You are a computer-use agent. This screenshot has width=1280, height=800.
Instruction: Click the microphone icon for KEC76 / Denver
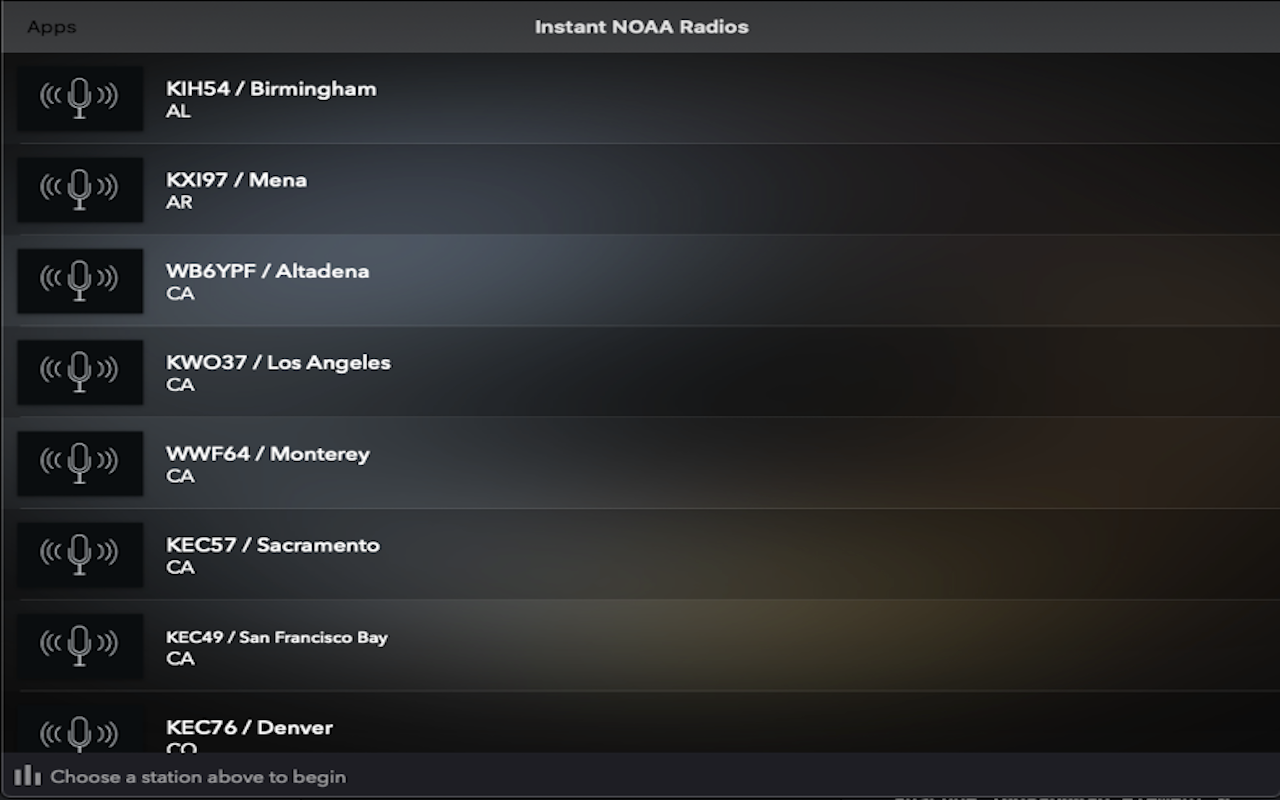click(x=80, y=730)
